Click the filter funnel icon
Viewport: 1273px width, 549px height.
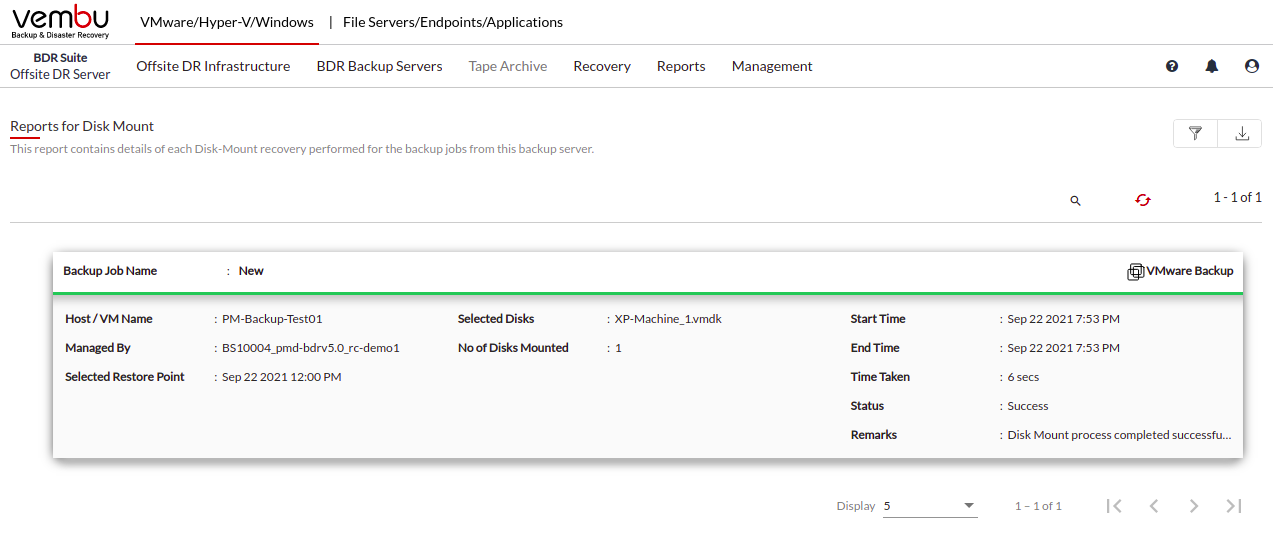coord(1195,133)
